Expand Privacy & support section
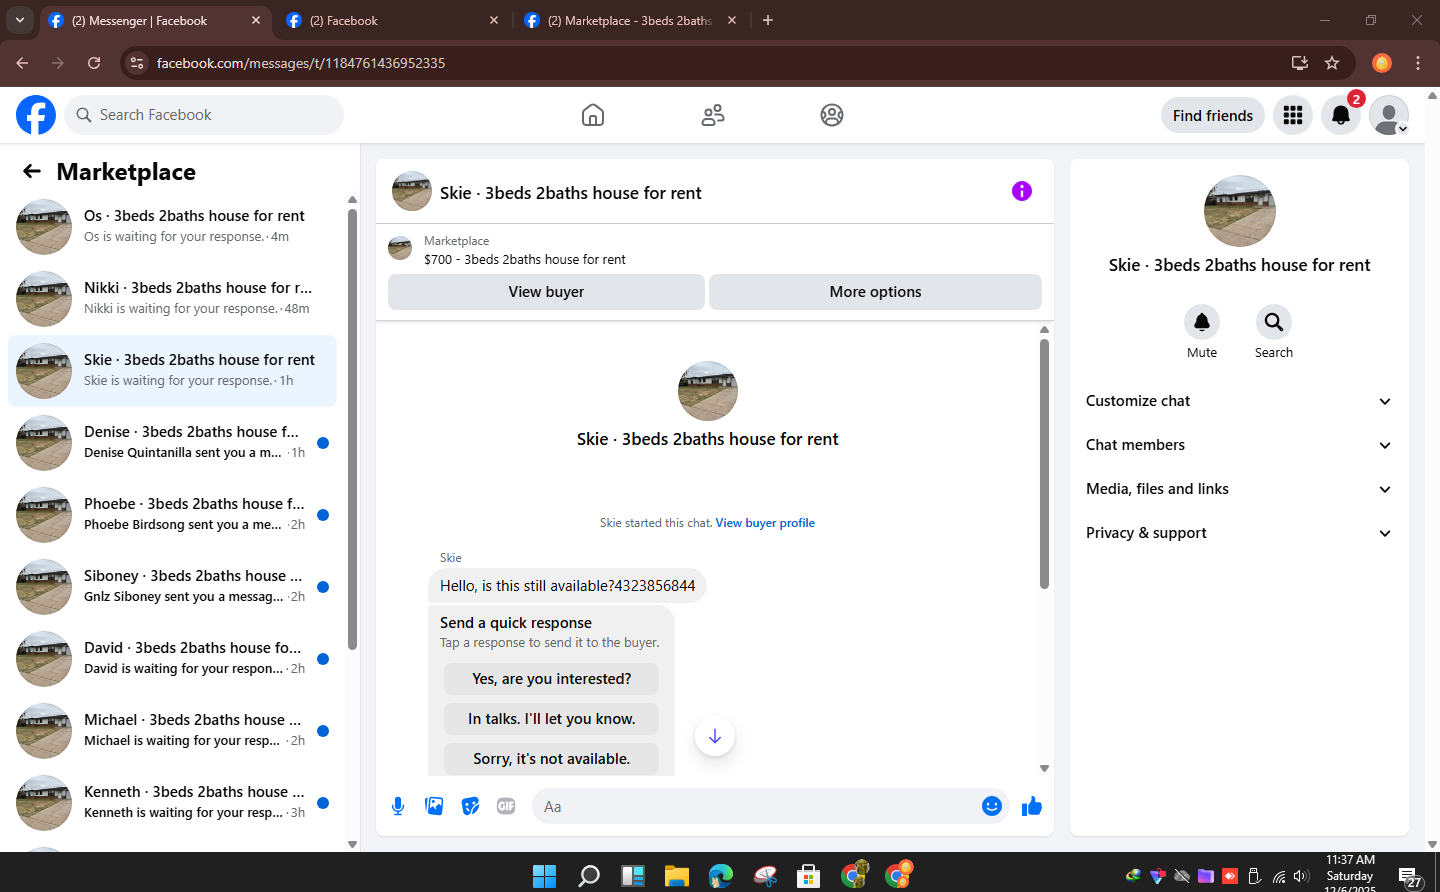 tap(1240, 533)
